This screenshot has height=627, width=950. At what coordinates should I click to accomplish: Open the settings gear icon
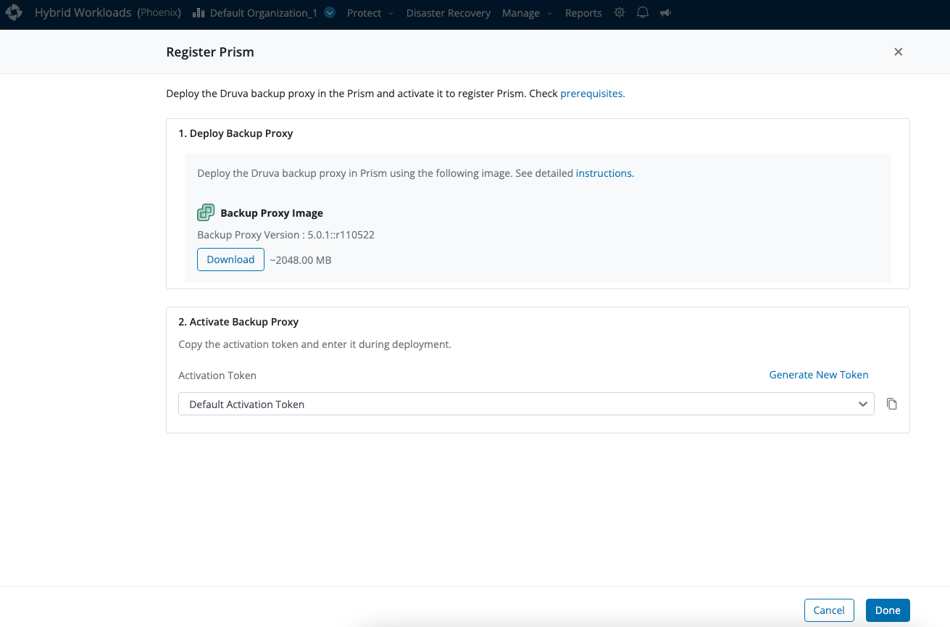[x=619, y=13]
